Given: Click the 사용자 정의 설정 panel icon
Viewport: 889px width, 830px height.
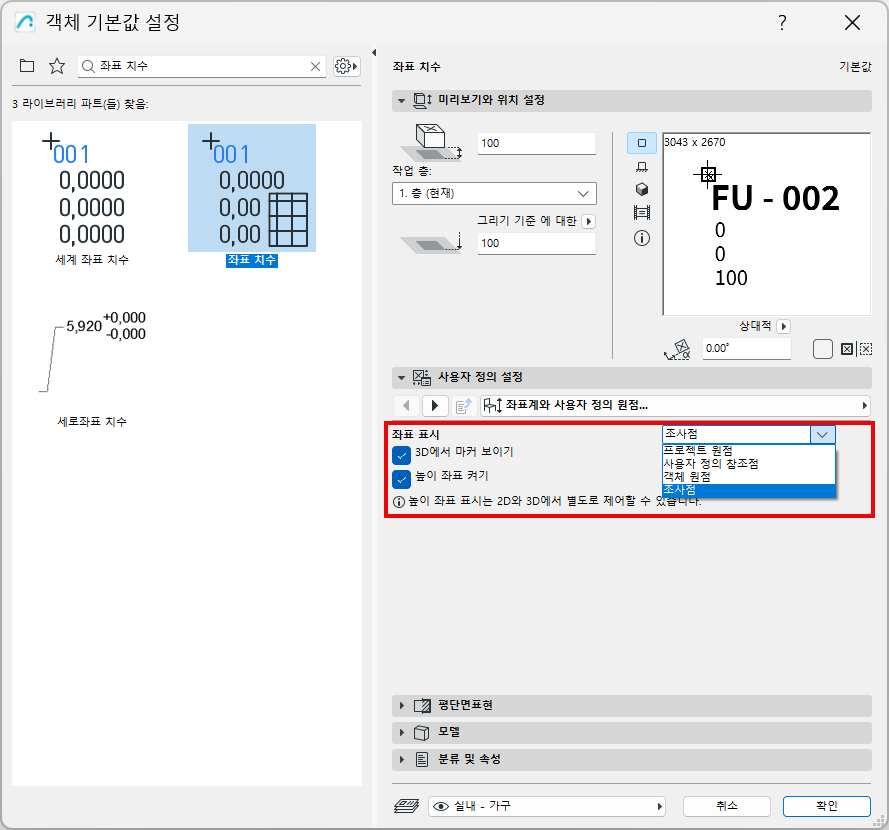Looking at the screenshot, I should click(422, 378).
